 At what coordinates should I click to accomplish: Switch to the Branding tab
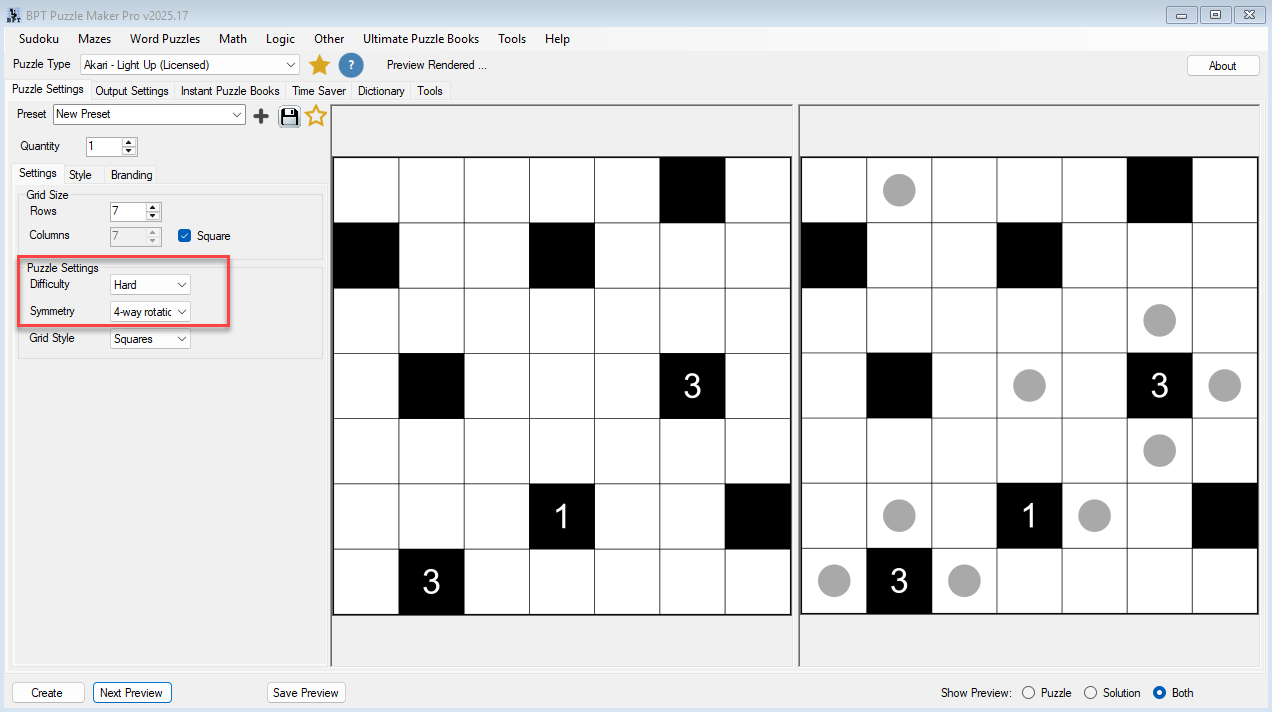click(x=130, y=174)
